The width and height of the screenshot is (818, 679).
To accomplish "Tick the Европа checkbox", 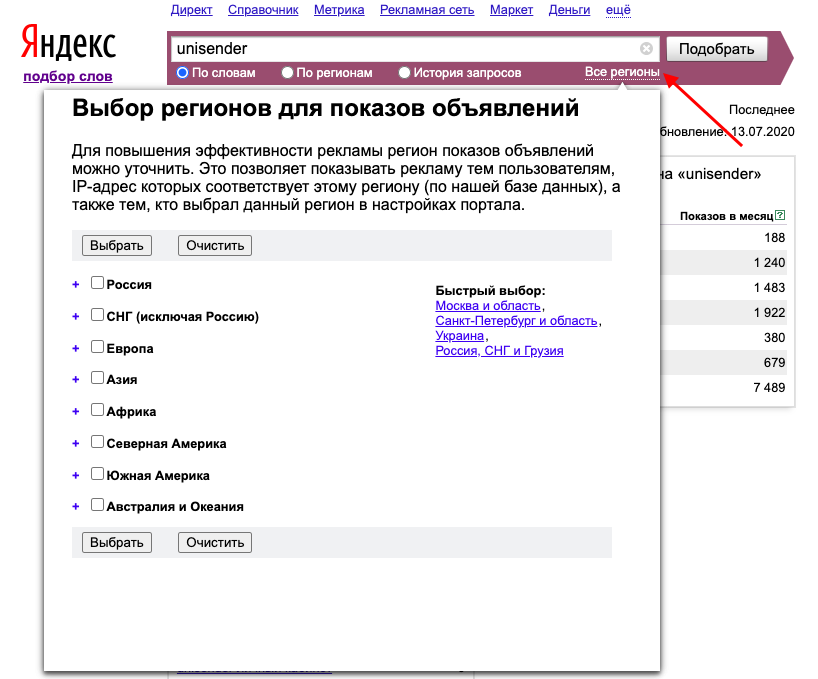I will (x=97, y=347).
